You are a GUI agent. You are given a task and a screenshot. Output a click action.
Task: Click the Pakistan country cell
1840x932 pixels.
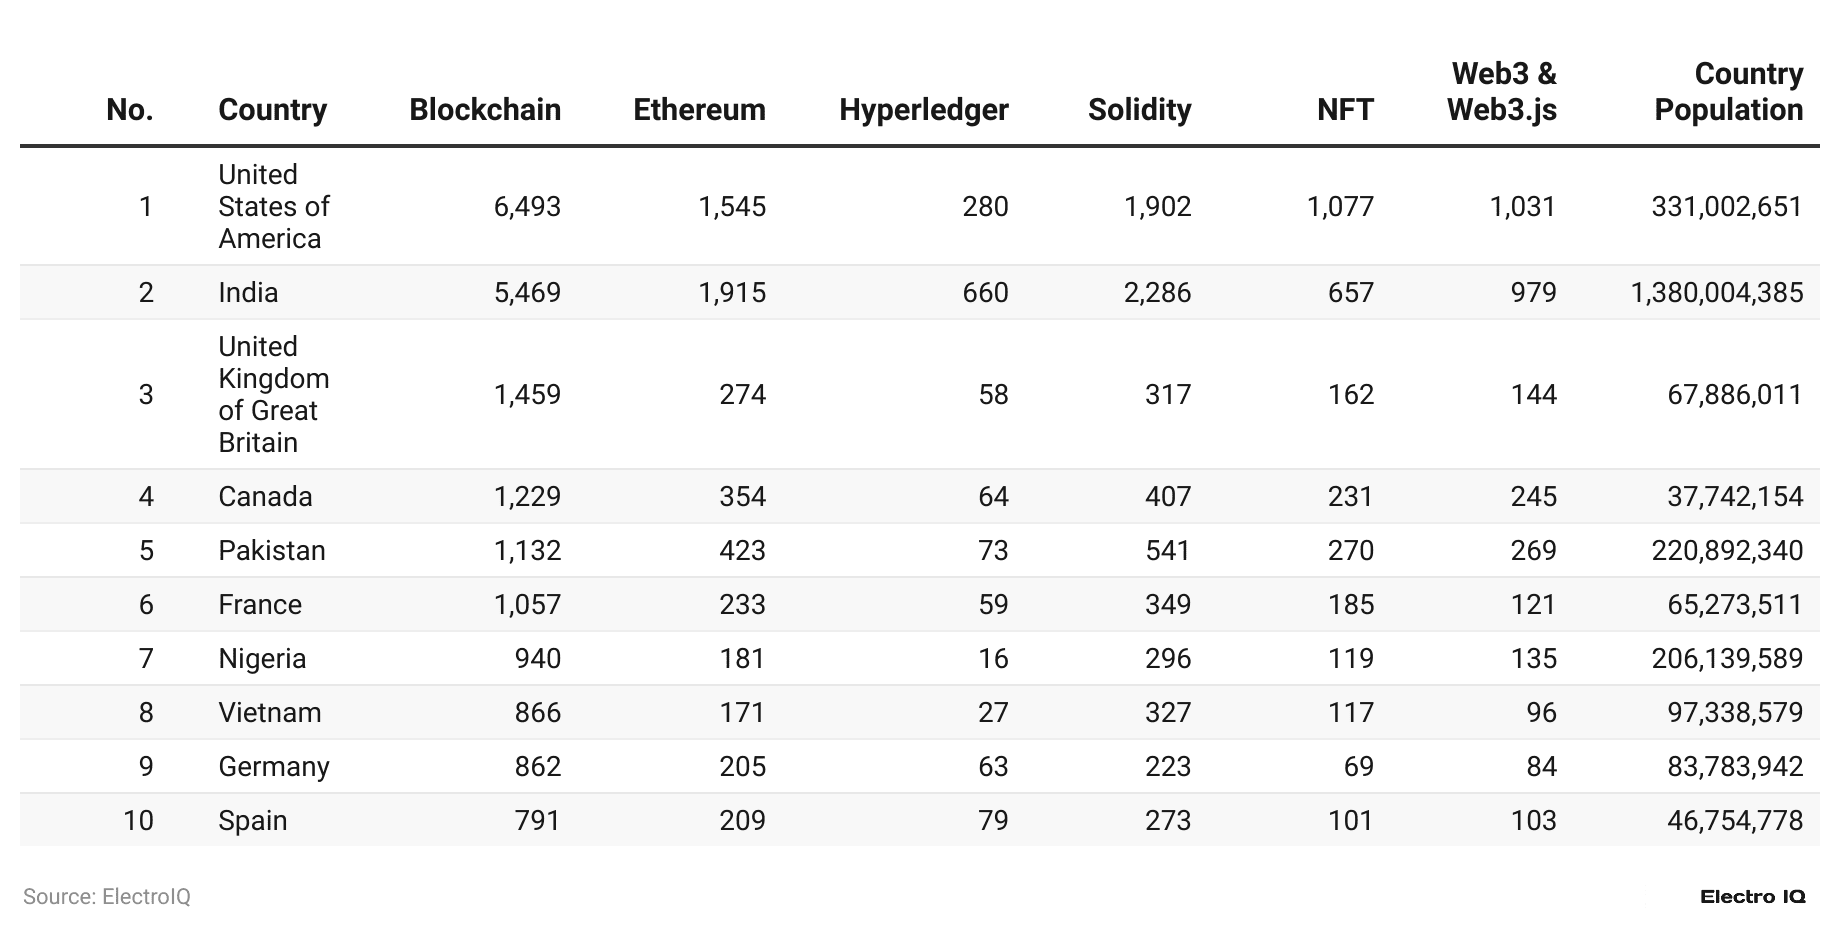[272, 550]
